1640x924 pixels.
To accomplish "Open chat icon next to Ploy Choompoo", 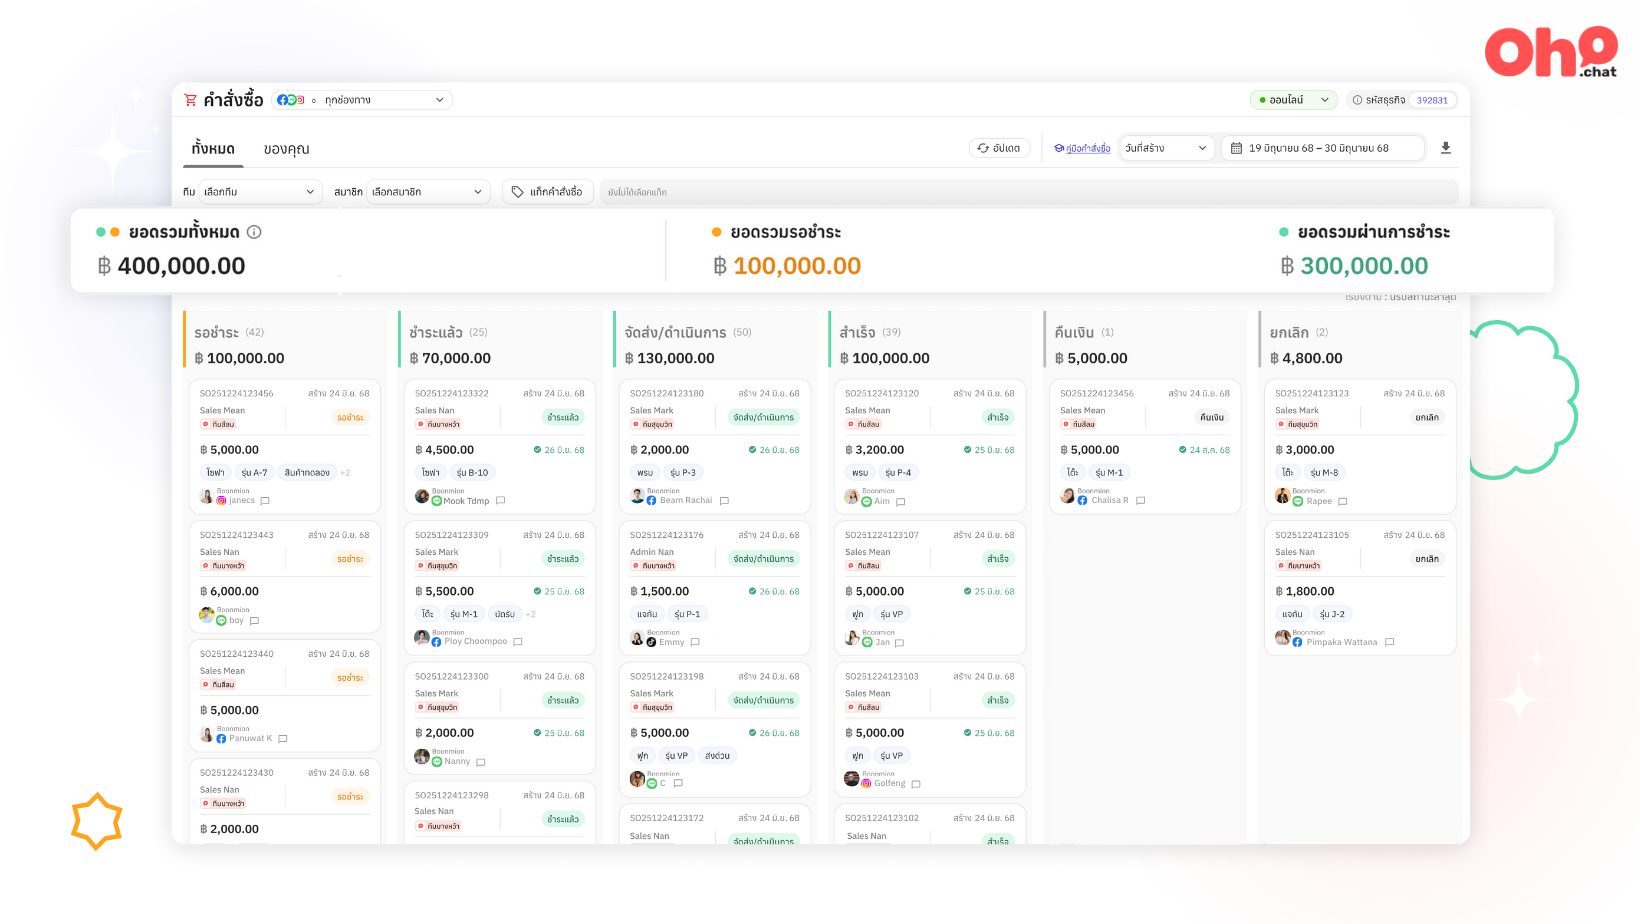I will coord(518,642).
